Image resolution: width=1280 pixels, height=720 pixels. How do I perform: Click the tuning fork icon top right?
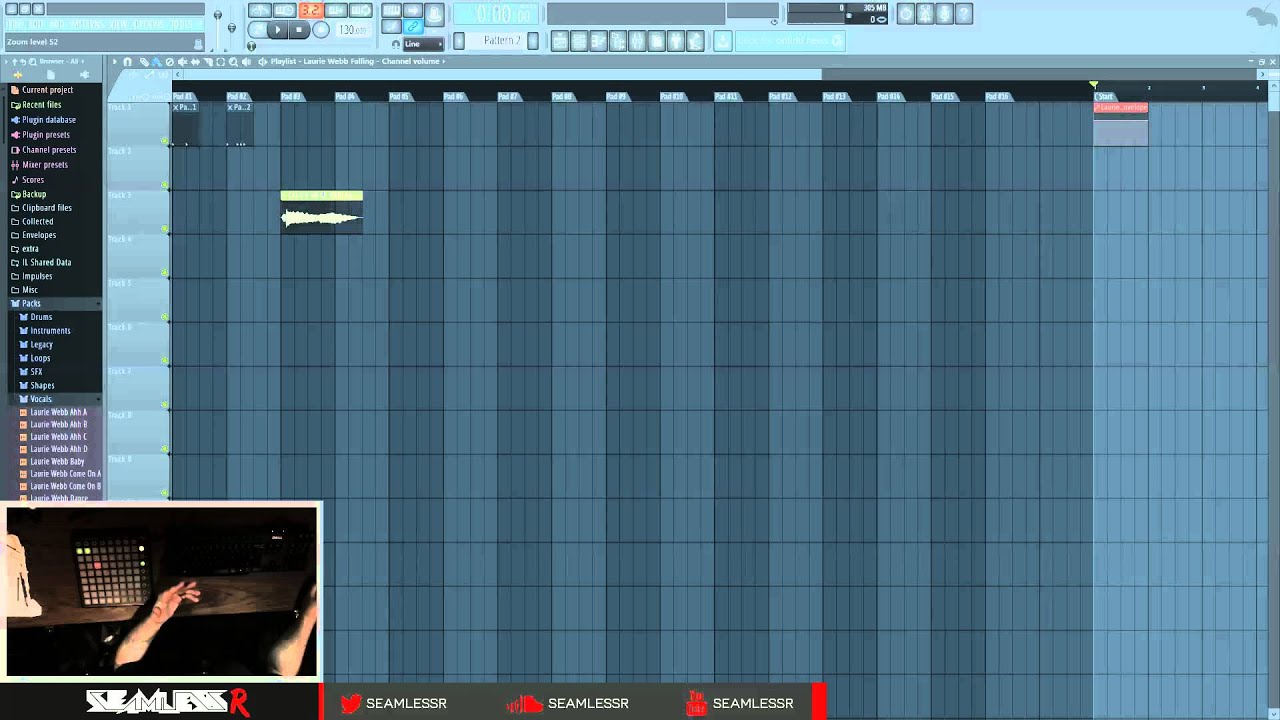point(926,14)
